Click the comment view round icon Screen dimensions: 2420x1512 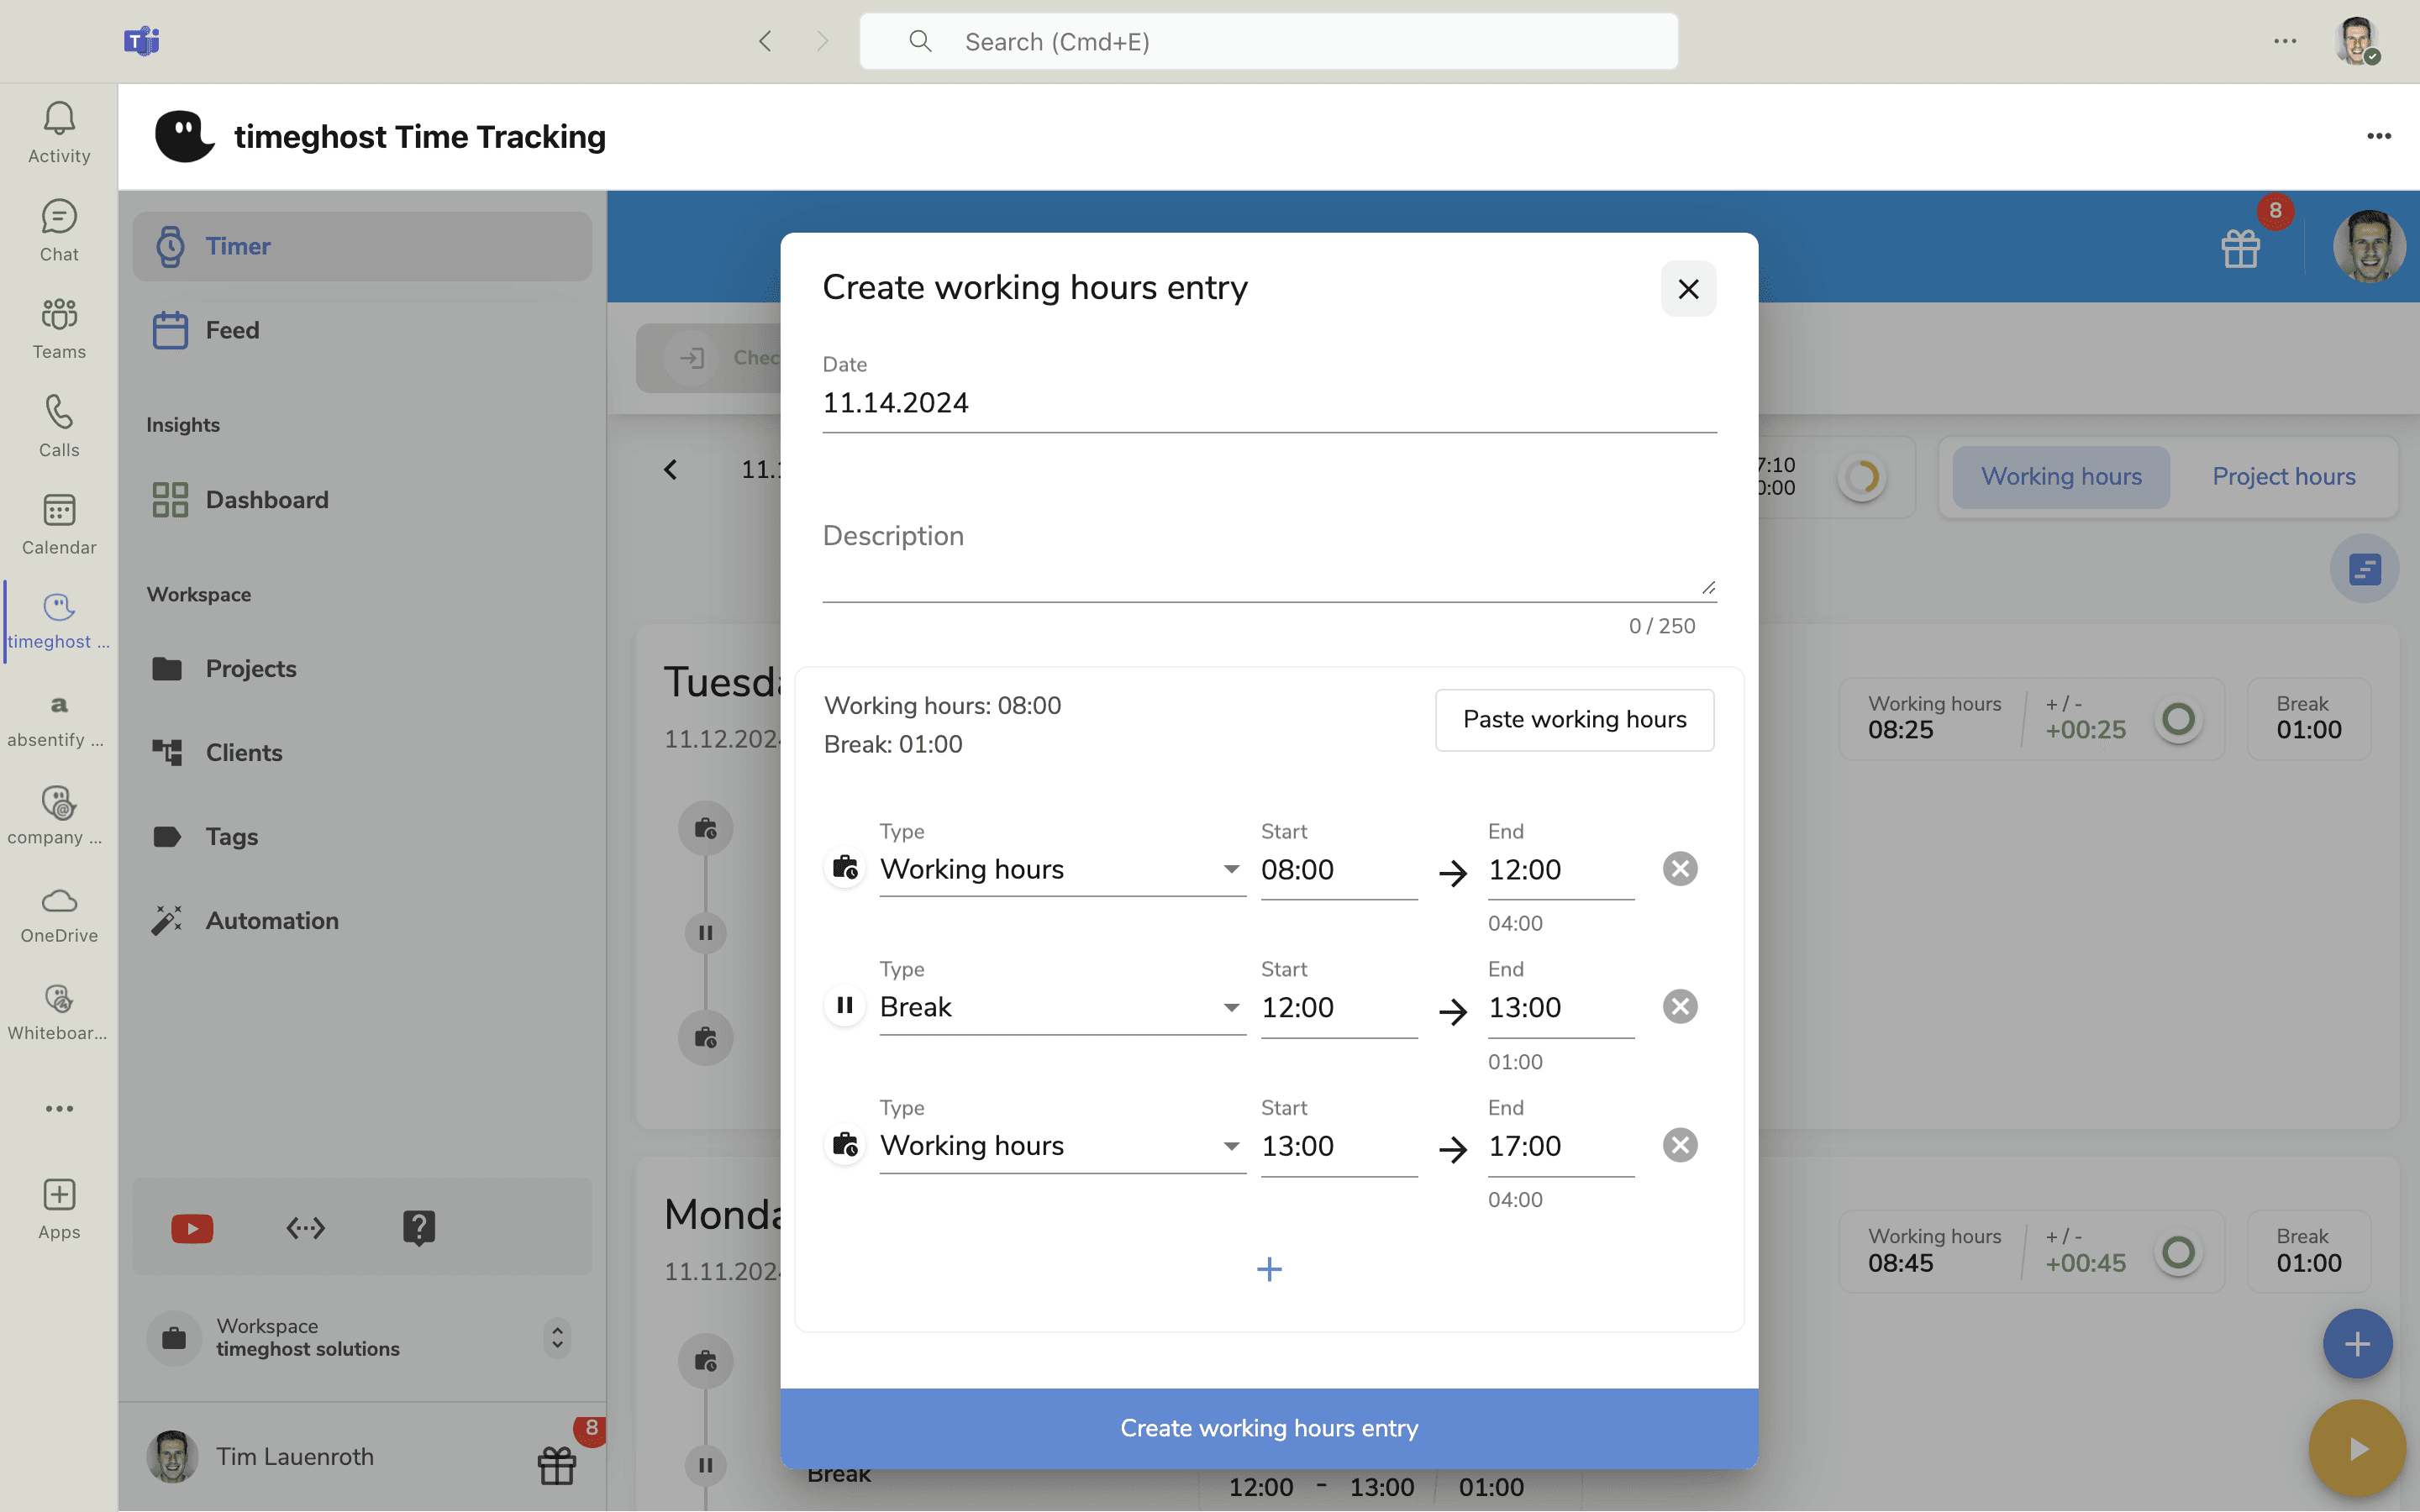[2364, 569]
